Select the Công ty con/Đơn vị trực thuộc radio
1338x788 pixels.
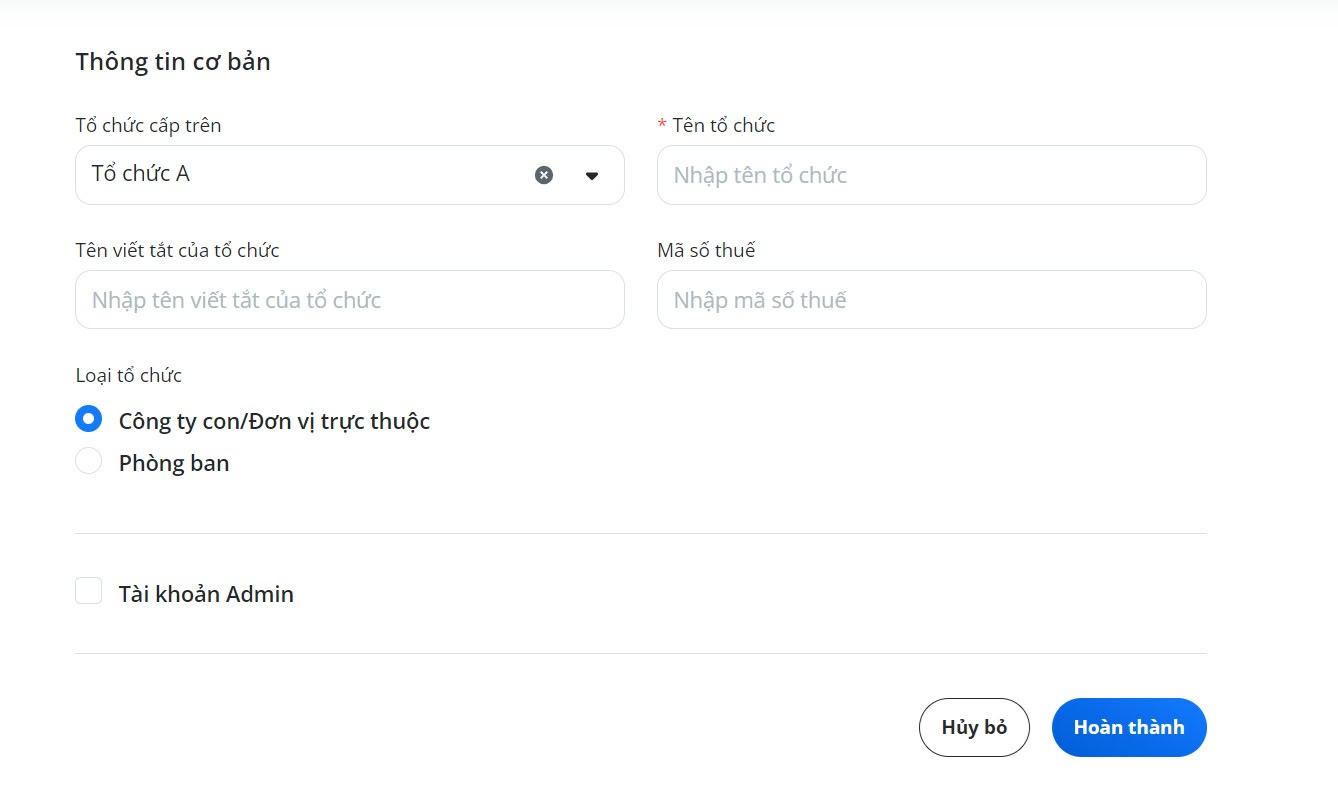click(x=89, y=419)
